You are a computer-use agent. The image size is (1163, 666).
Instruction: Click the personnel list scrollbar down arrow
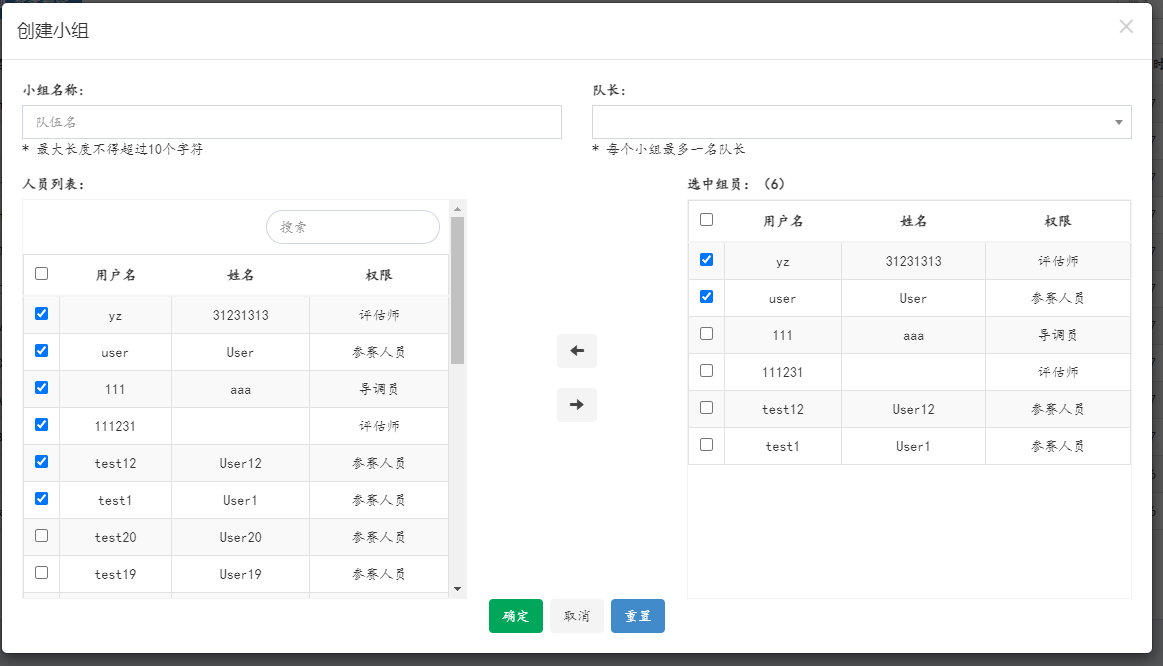click(457, 589)
